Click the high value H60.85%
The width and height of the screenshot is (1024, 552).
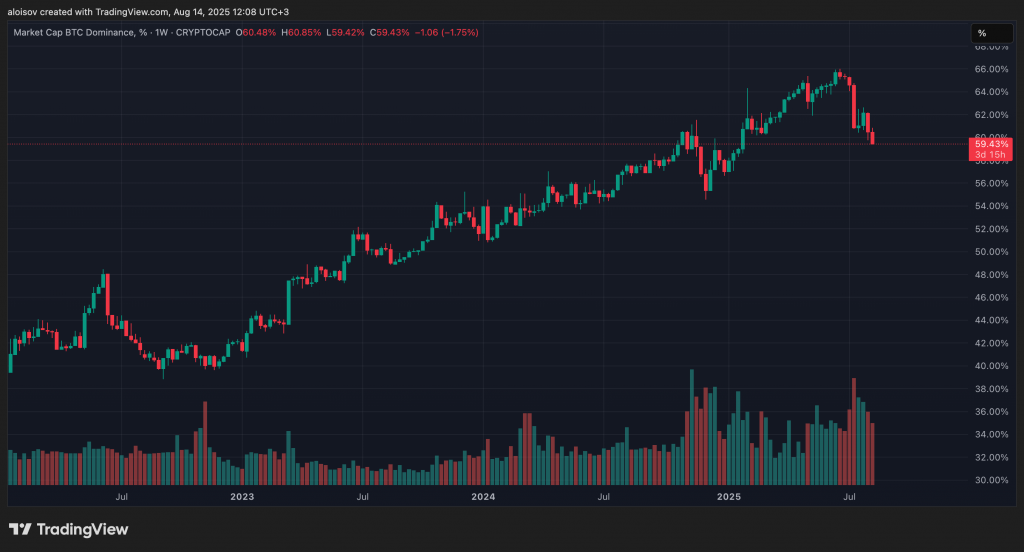(x=301, y=33)
